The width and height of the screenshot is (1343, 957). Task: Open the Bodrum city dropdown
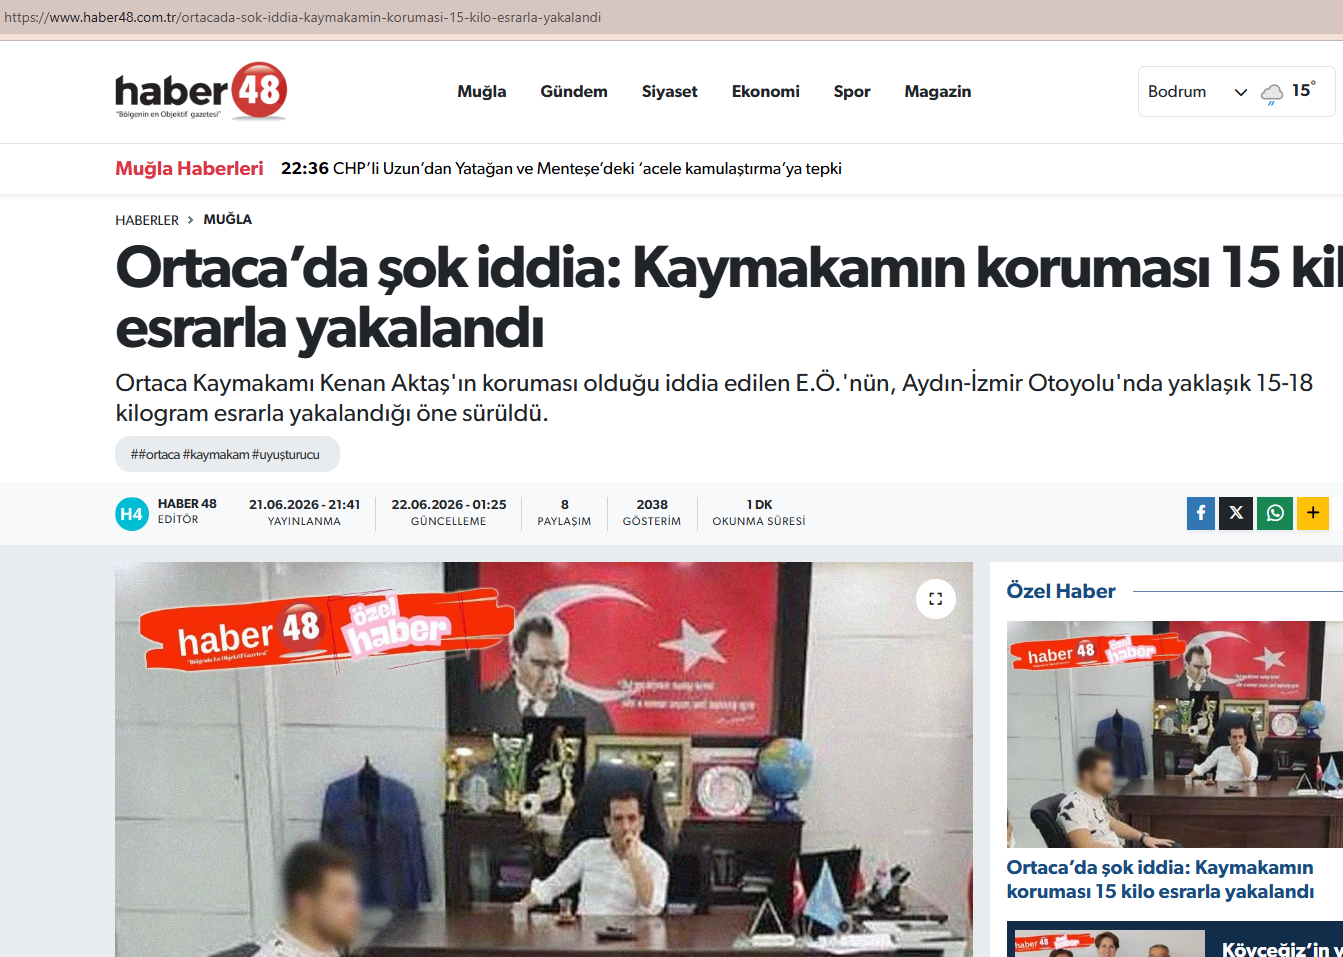(1197, 92)
